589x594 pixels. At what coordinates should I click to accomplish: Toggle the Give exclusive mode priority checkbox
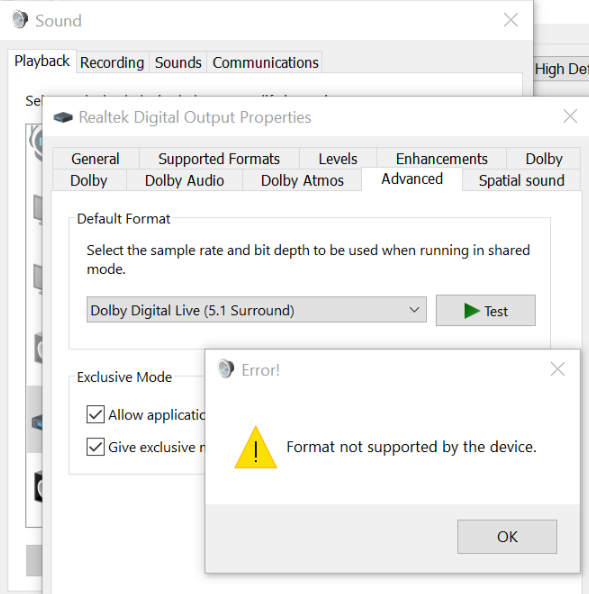click(x=95, y=447)
